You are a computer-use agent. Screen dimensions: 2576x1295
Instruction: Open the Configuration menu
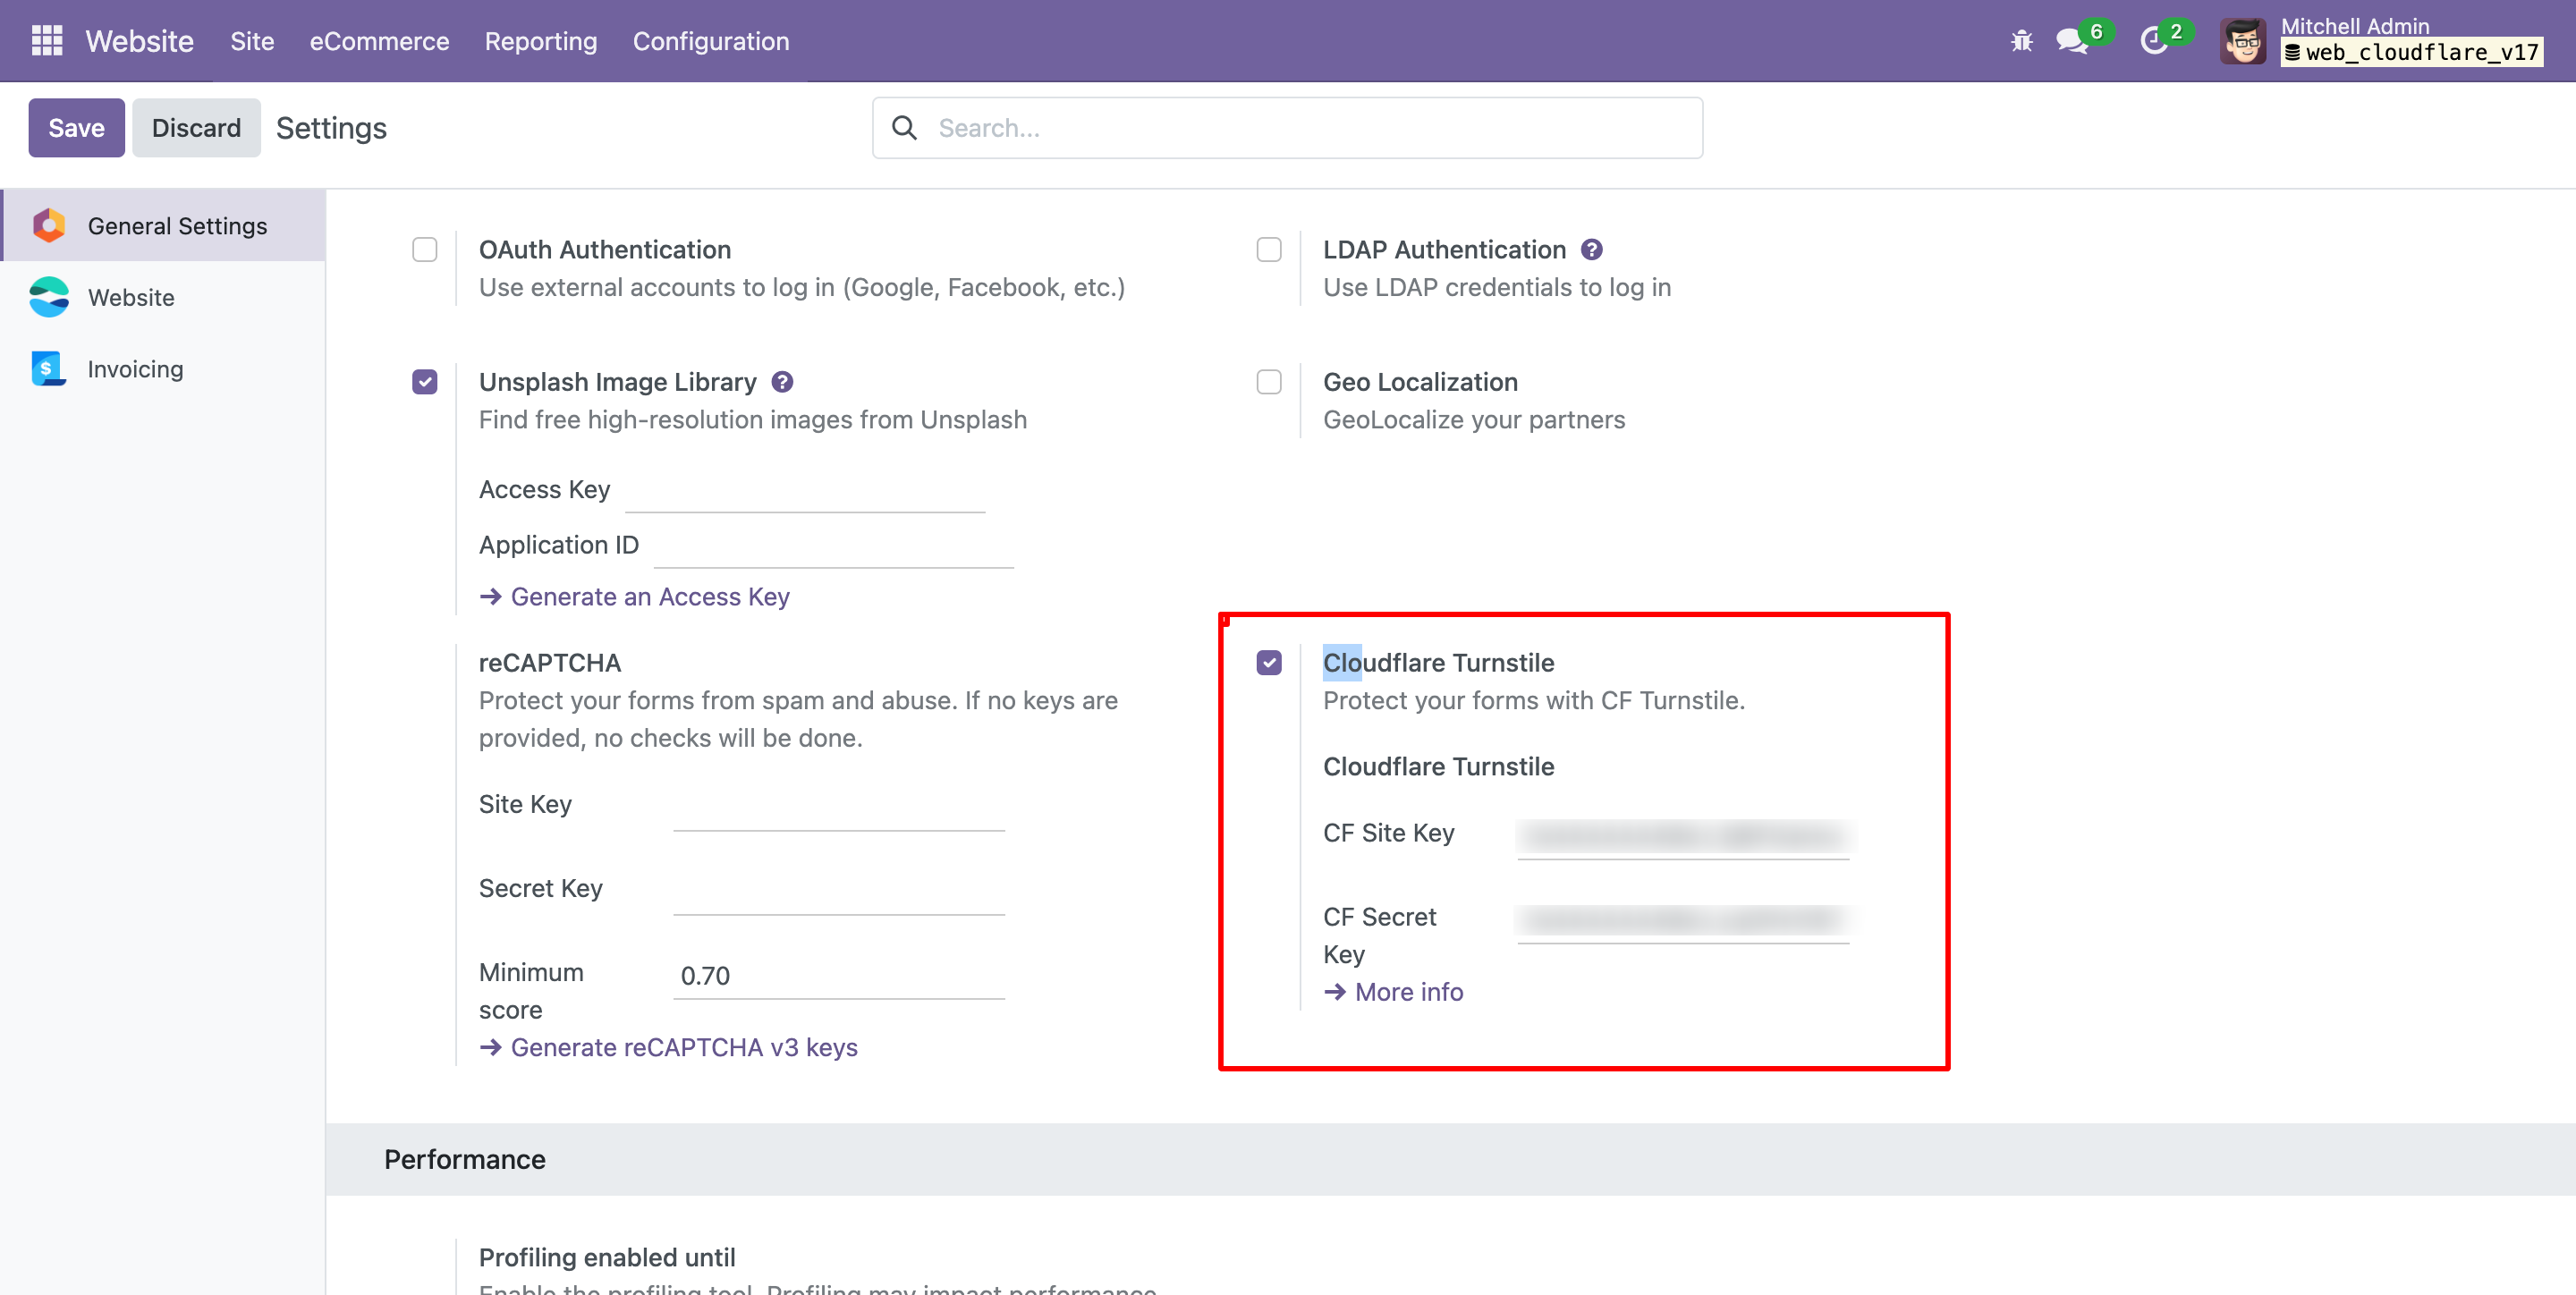click(711, 41)
